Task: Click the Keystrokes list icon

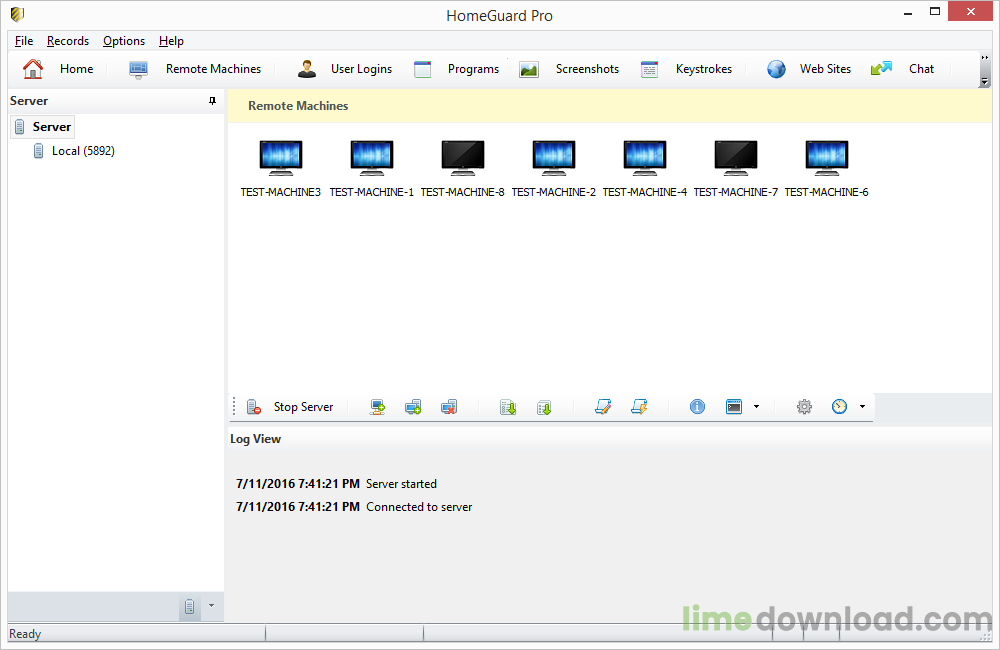Action: [649, 70]
